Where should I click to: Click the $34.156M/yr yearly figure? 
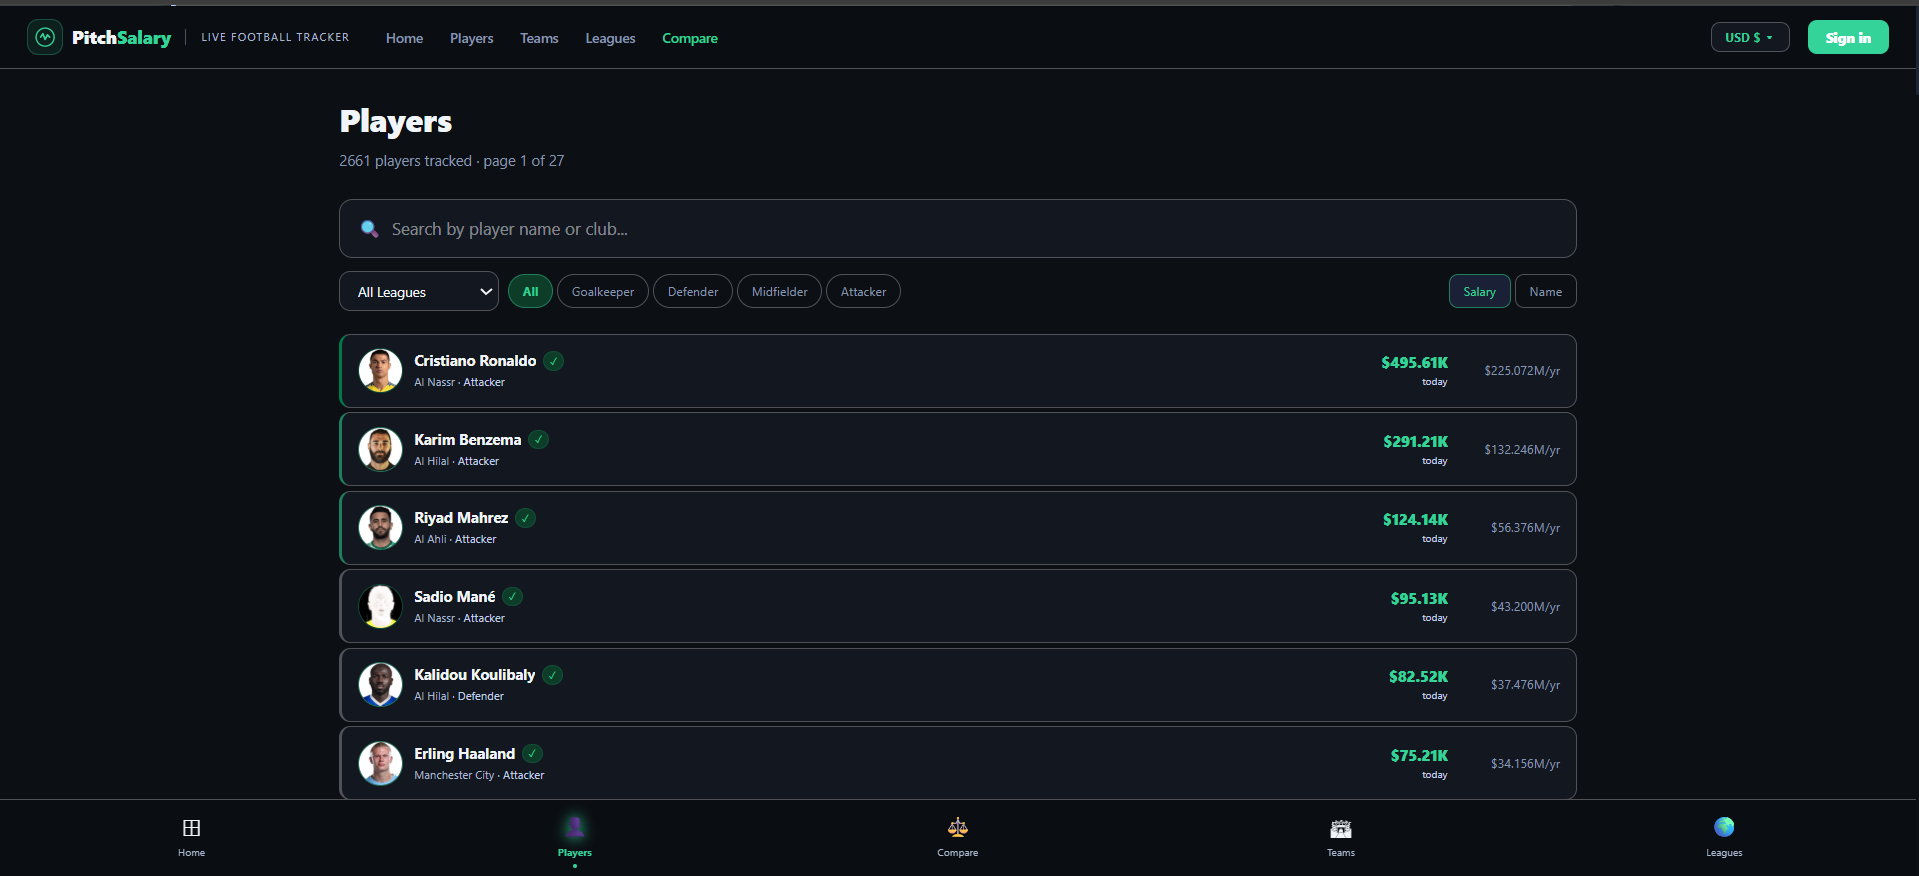click(1525, 764)
